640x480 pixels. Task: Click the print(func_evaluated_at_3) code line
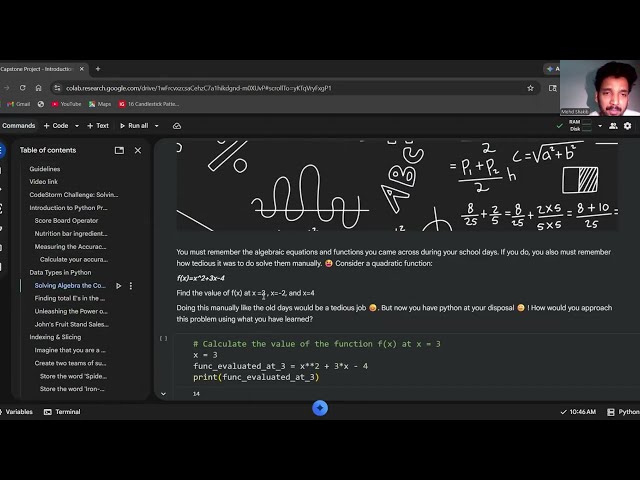256,377
